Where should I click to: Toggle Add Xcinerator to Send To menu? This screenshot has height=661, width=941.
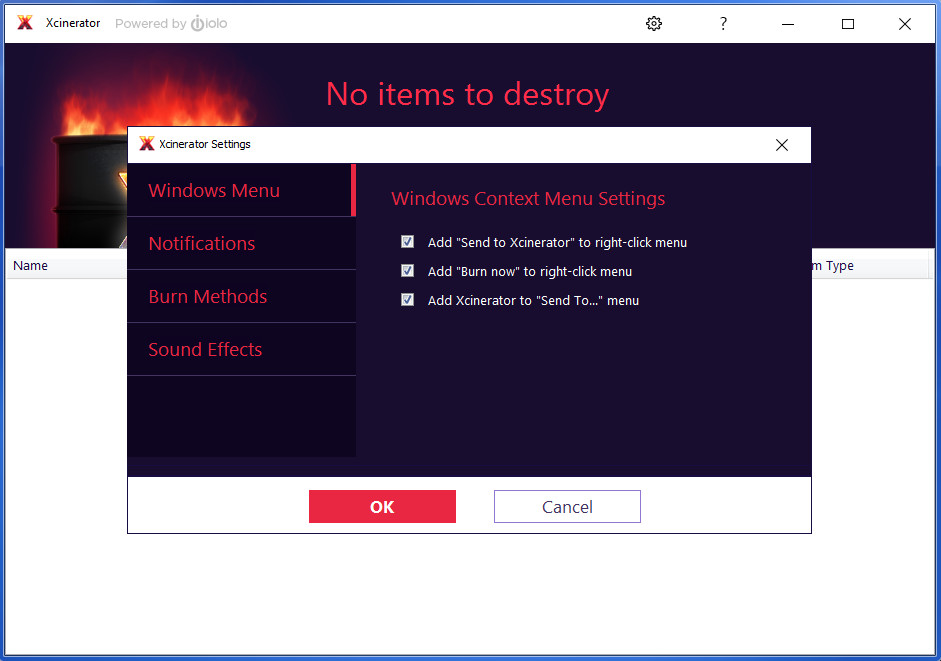(407, 299)
